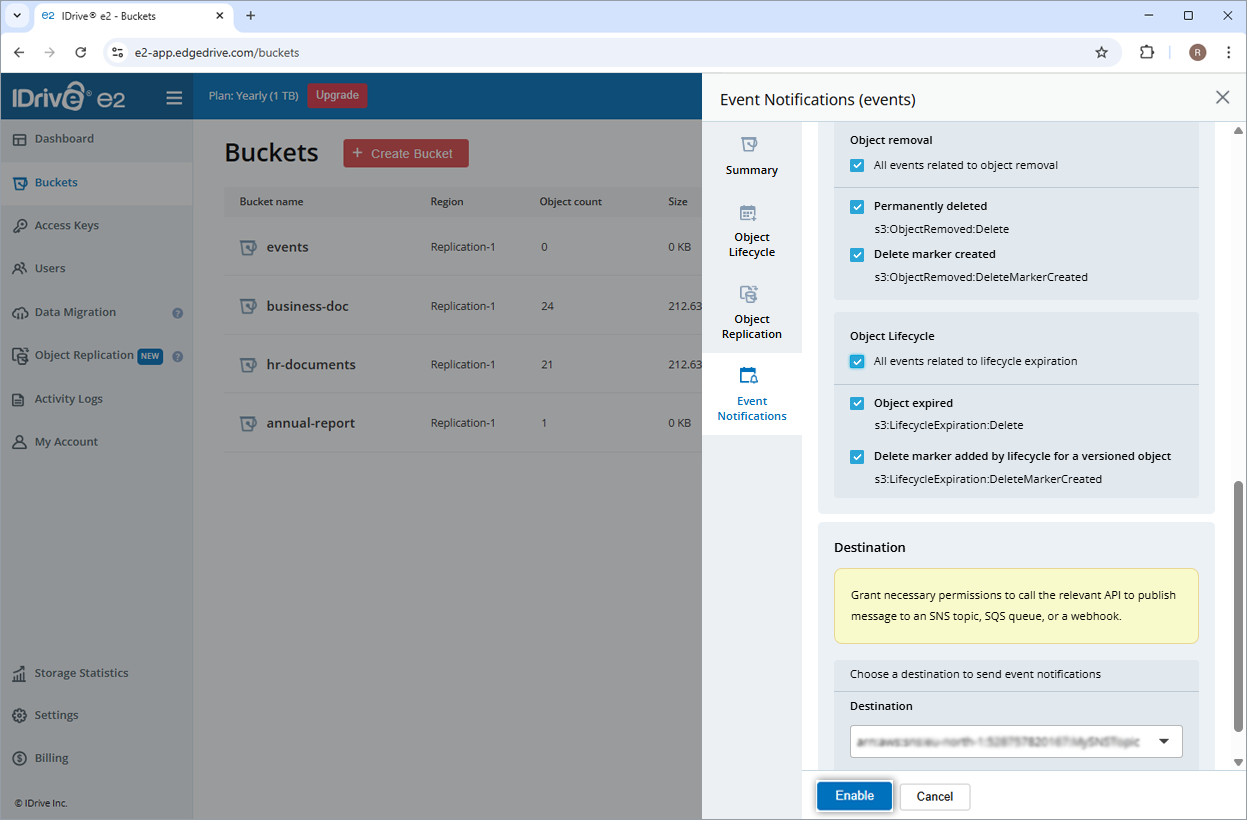Click the events bucket icon
Viewport: 1247px width, 820px height.
249,247
